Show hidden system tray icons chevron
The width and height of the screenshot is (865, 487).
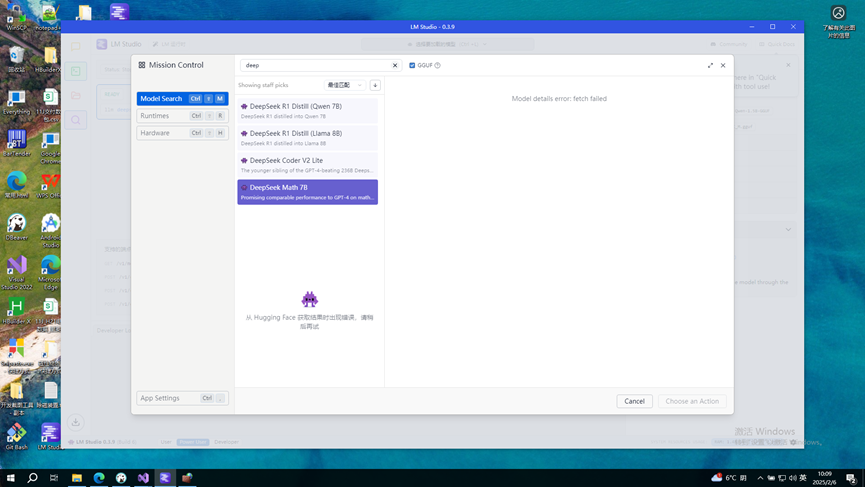coord(760,478)
